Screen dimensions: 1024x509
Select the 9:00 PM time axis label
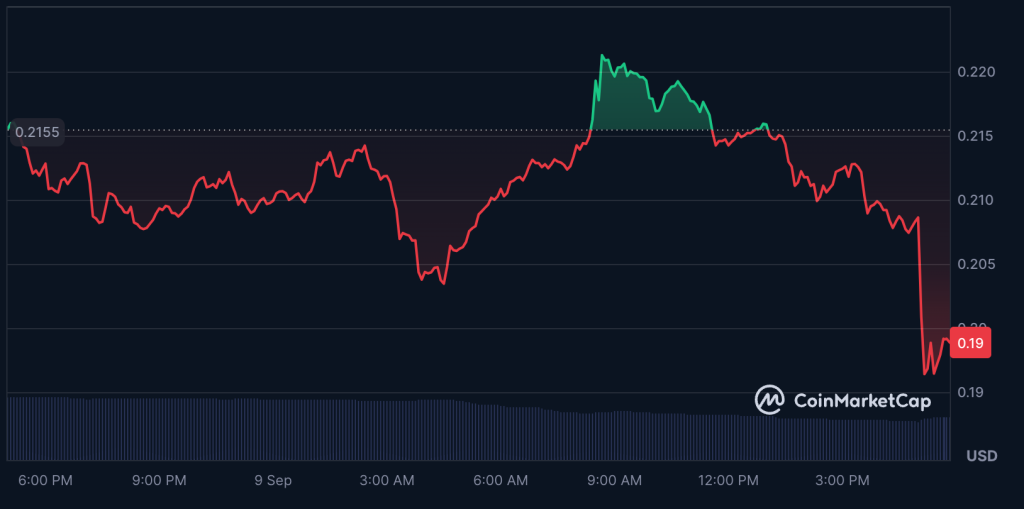(159, 481)
